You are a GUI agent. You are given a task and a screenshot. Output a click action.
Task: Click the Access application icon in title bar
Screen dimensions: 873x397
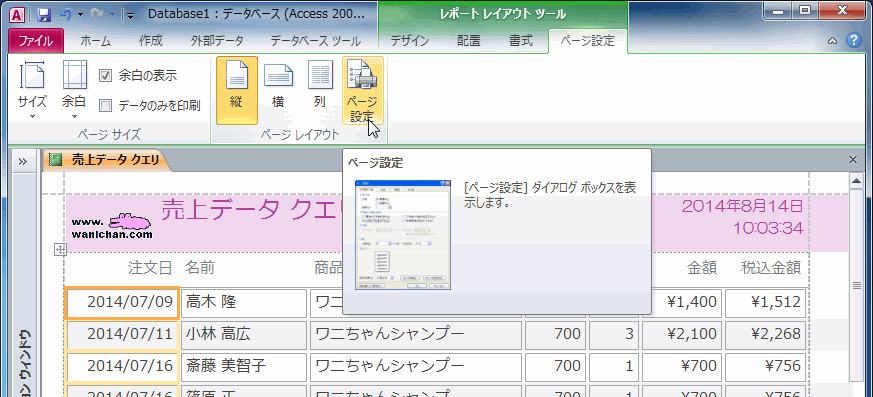17,14
